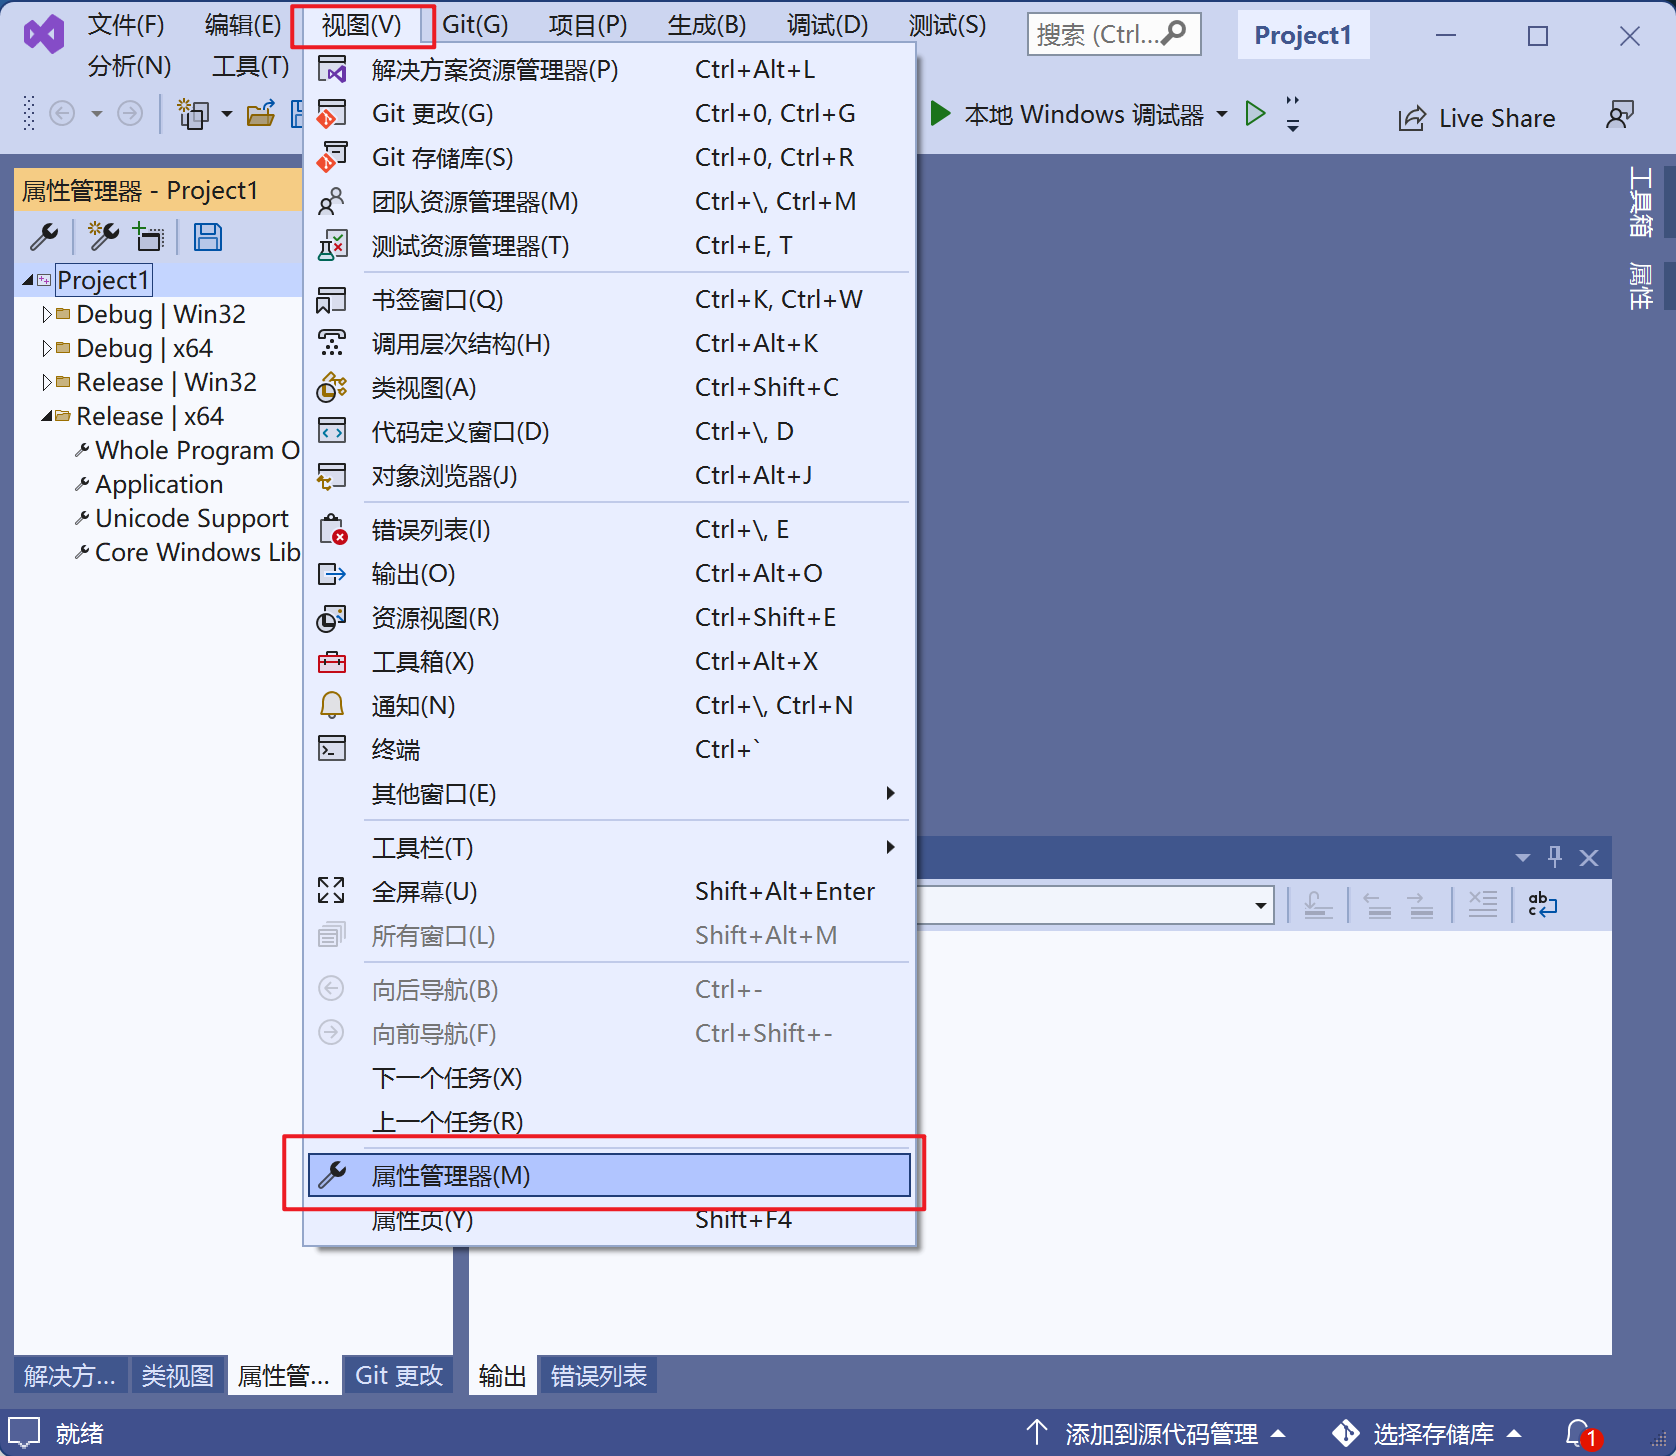
Task: Collapse the Release | x64 tree node
Action: point(46,416)
